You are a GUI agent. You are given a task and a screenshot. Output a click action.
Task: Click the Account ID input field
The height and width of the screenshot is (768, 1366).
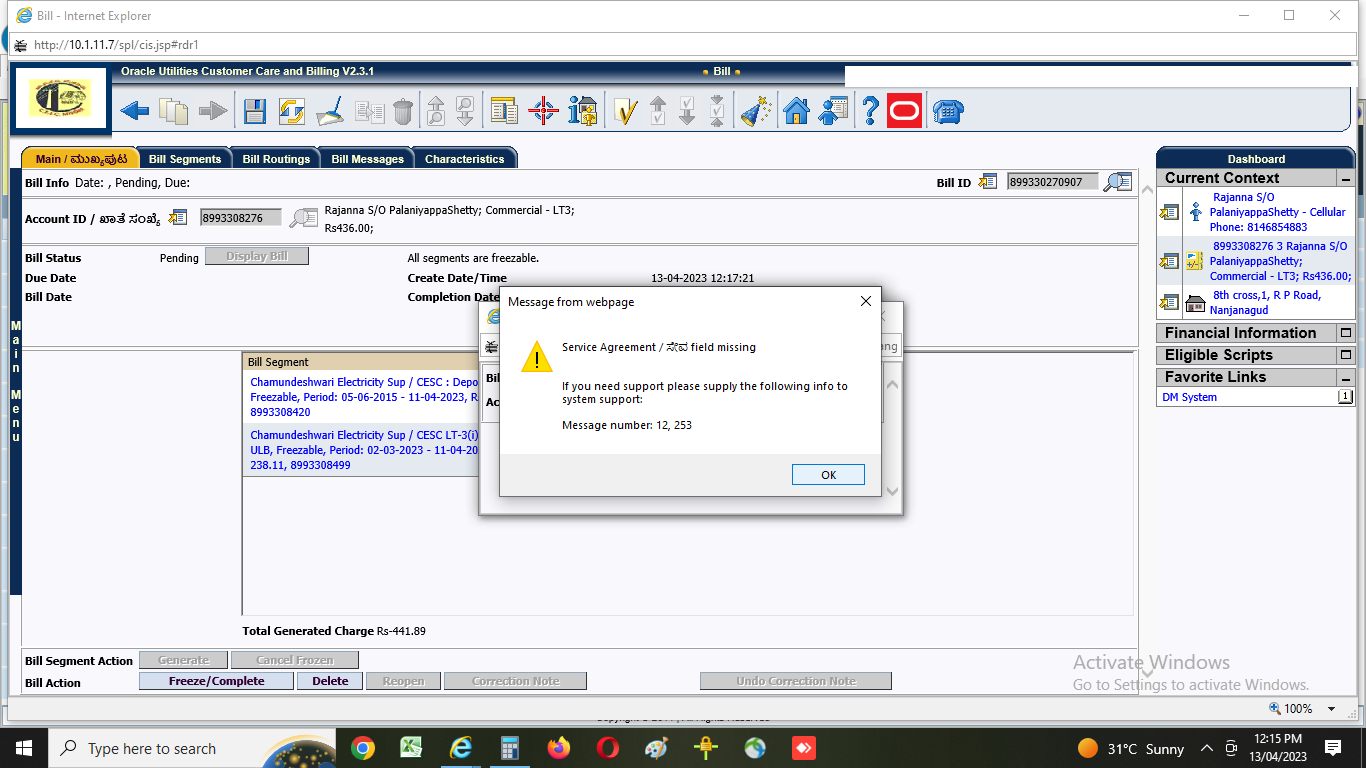(x=241, y=218)
